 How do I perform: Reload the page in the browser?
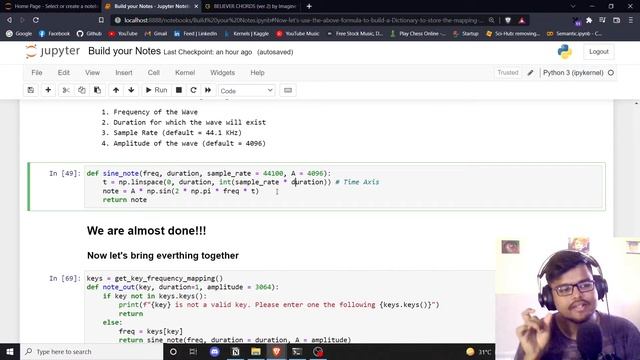(36, 20)
